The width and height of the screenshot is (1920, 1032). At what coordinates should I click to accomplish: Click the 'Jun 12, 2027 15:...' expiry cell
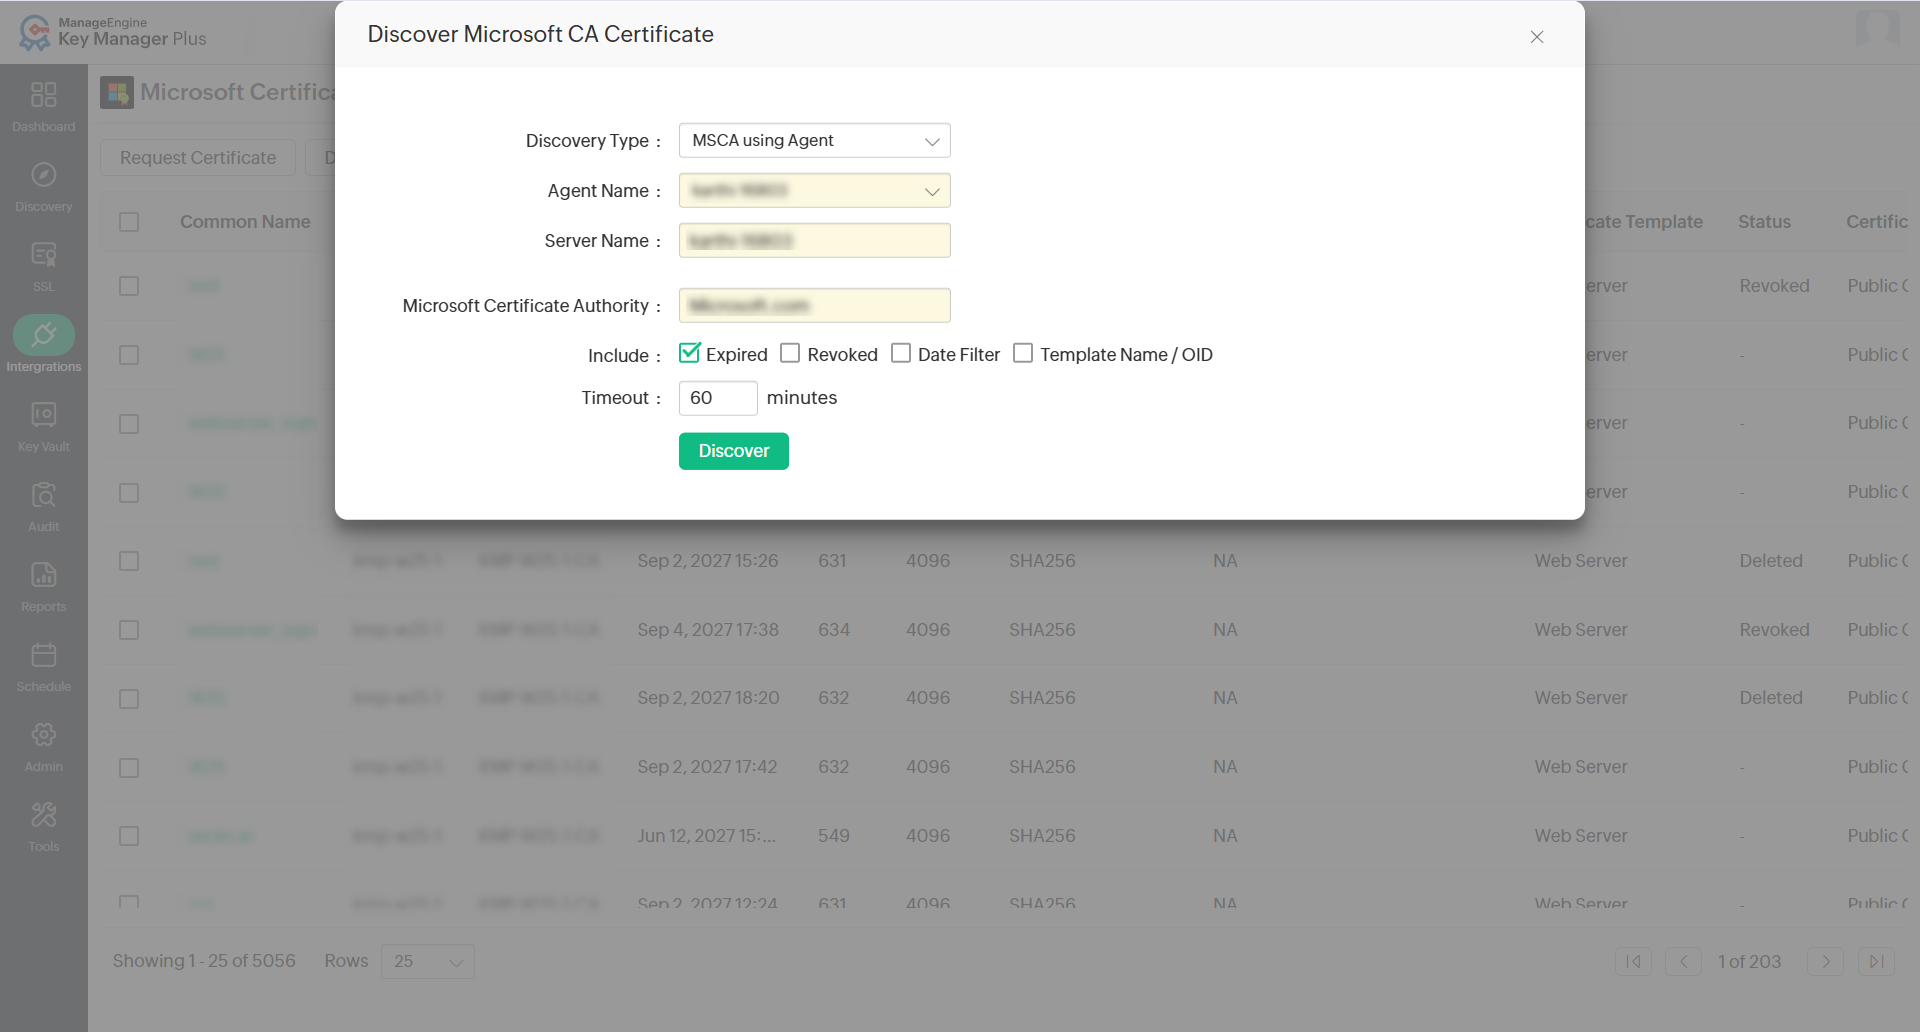tap(707, 836)
